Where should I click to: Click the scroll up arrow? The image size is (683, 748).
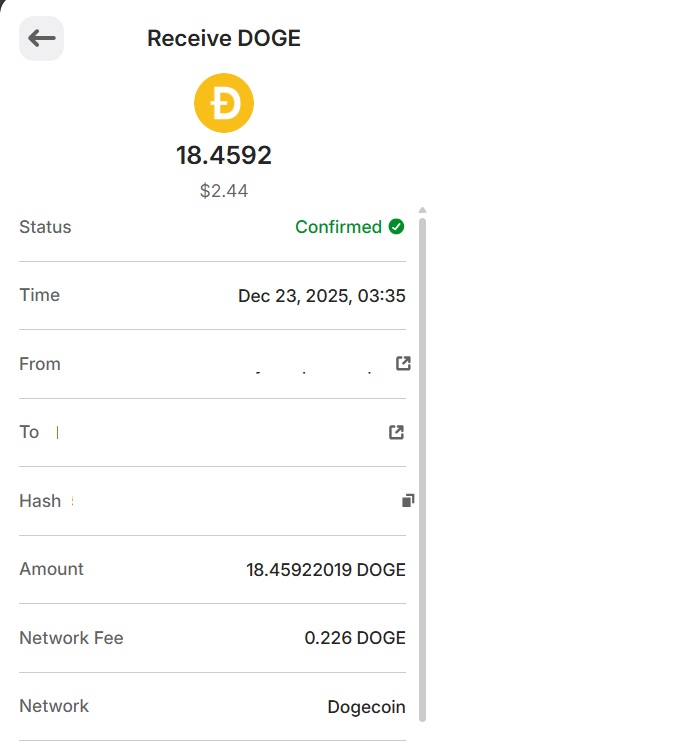pos(422,210)
